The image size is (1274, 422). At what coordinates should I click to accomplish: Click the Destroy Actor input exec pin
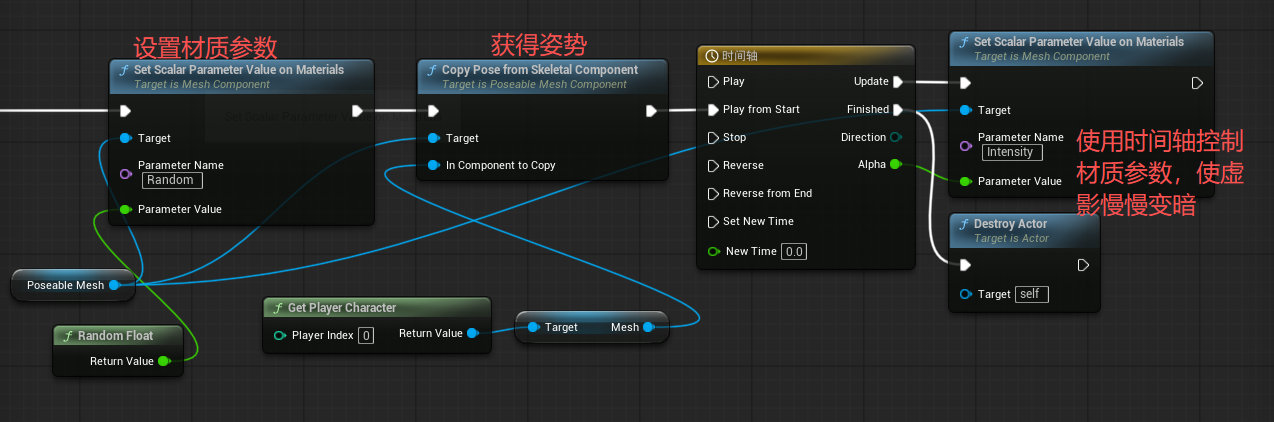coord(965,265)
